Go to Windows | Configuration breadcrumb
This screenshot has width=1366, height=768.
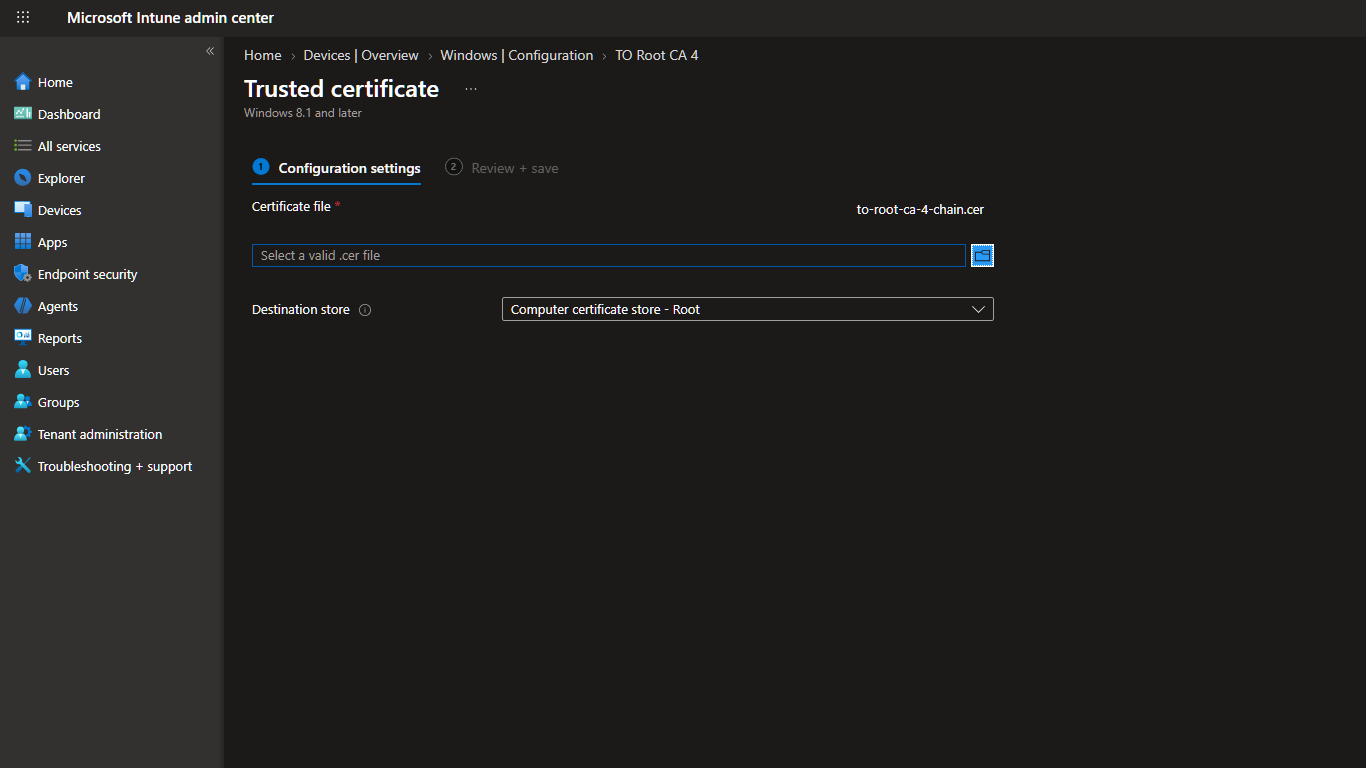[517, 55]
